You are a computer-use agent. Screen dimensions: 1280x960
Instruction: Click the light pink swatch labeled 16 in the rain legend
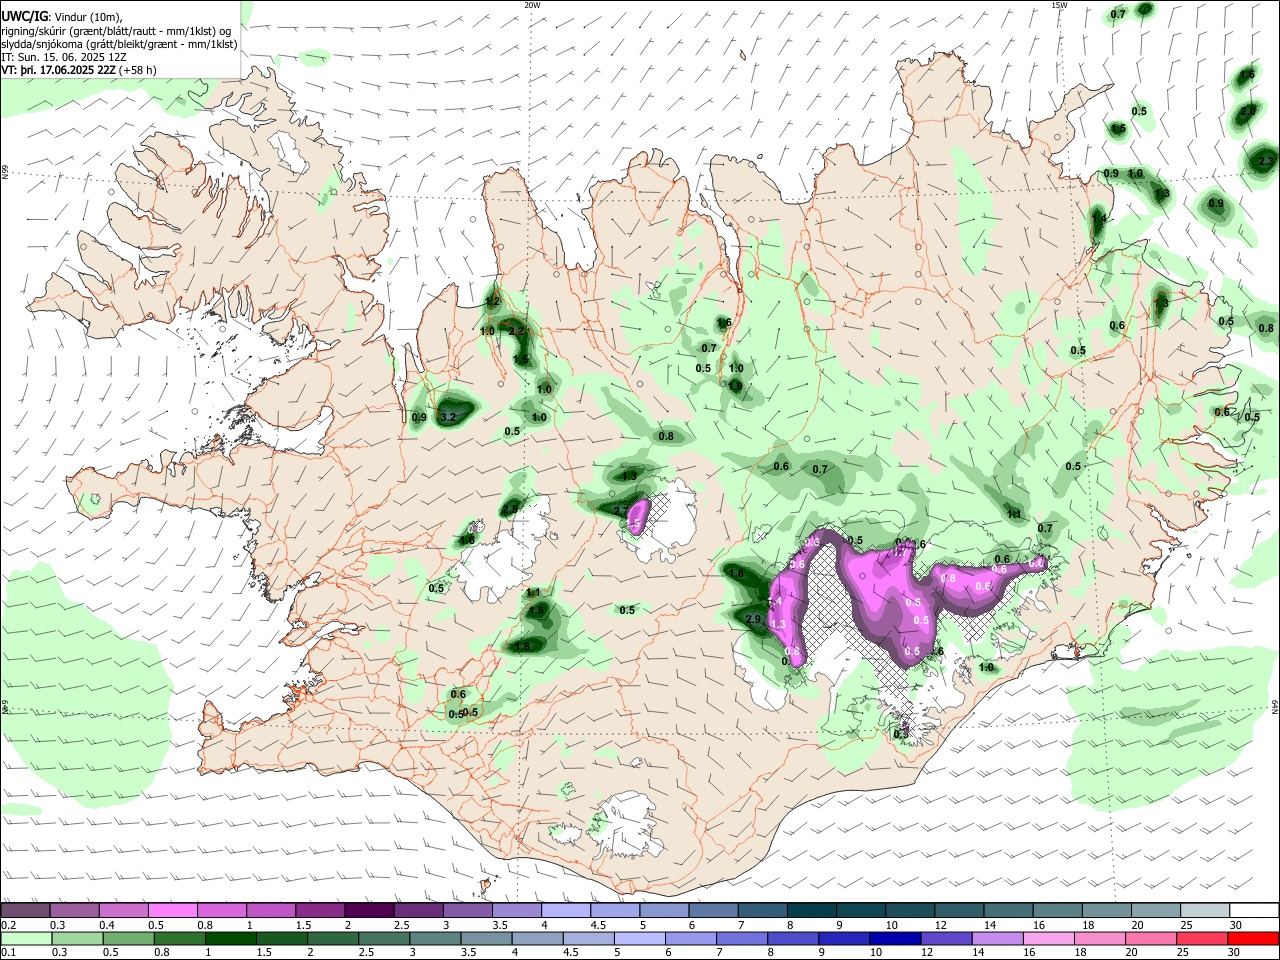(1049, 938)
